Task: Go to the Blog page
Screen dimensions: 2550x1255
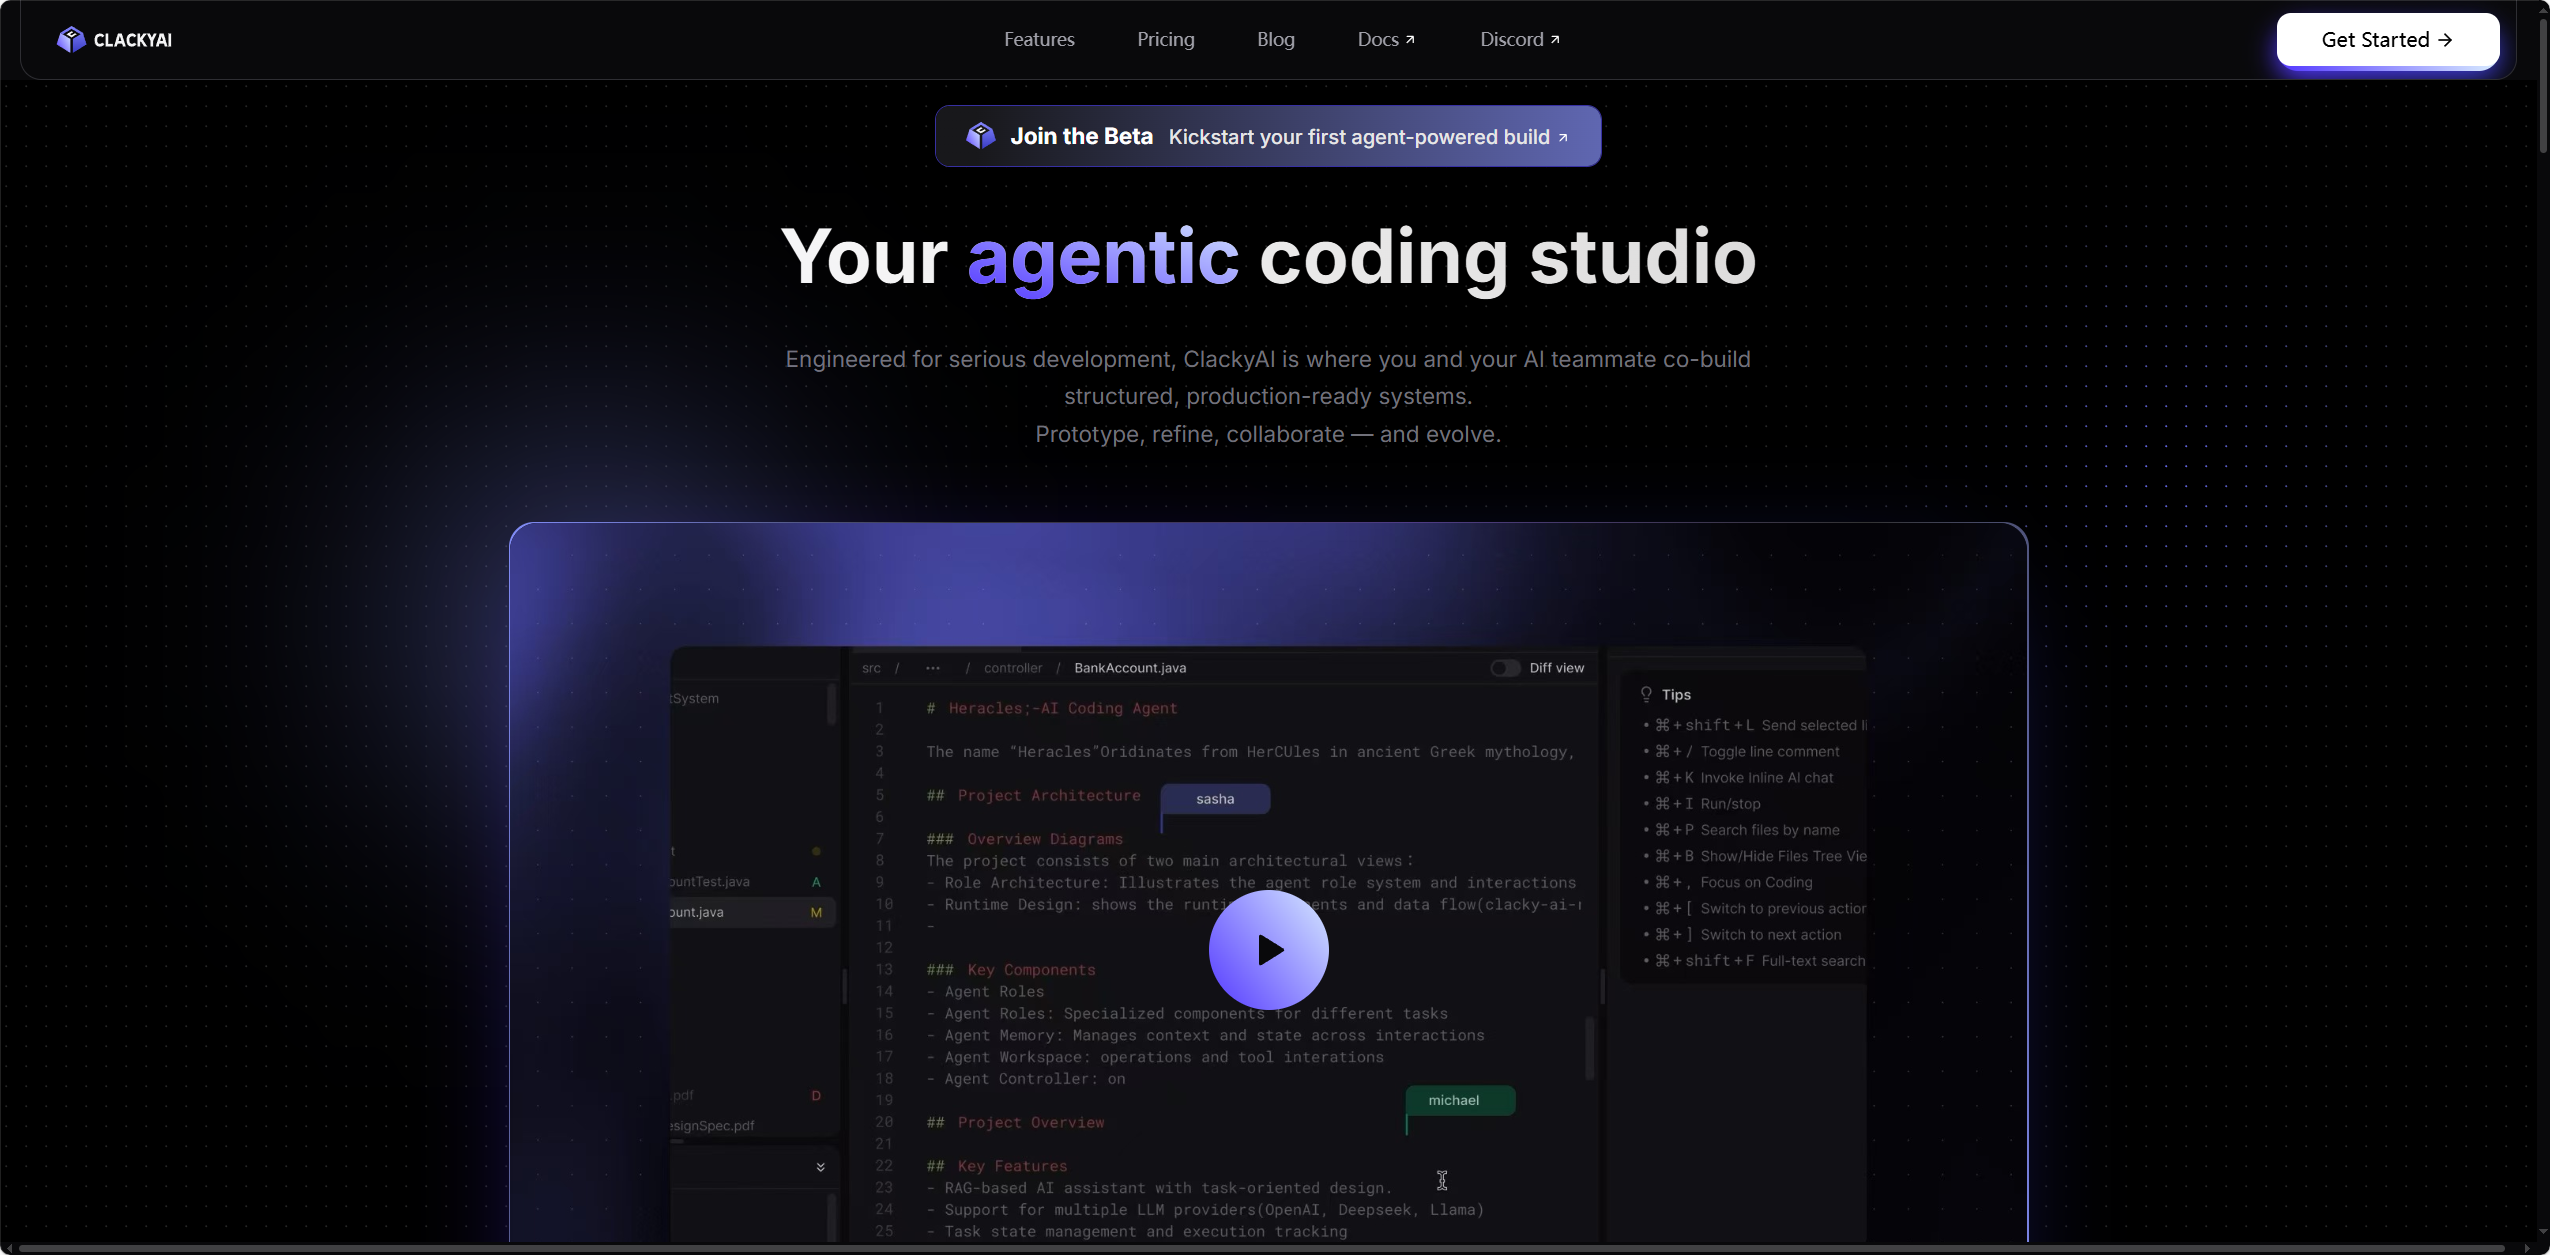Action: (1275, 40)
